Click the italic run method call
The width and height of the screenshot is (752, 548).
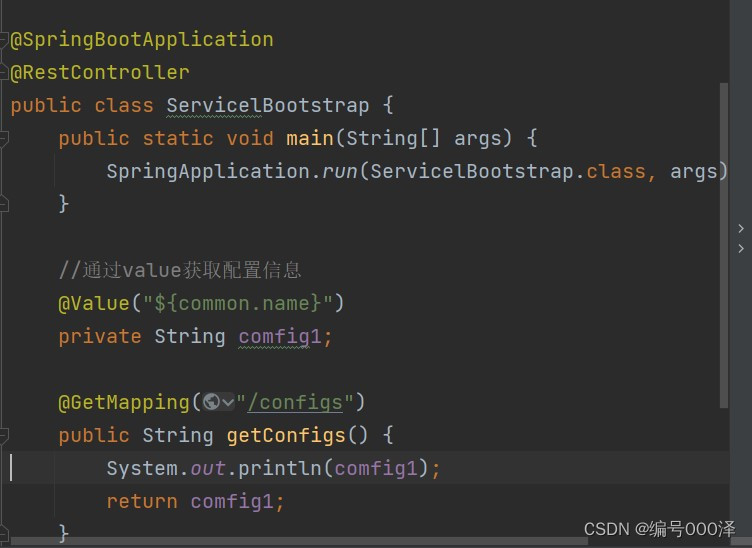click(x=340, y=172)
